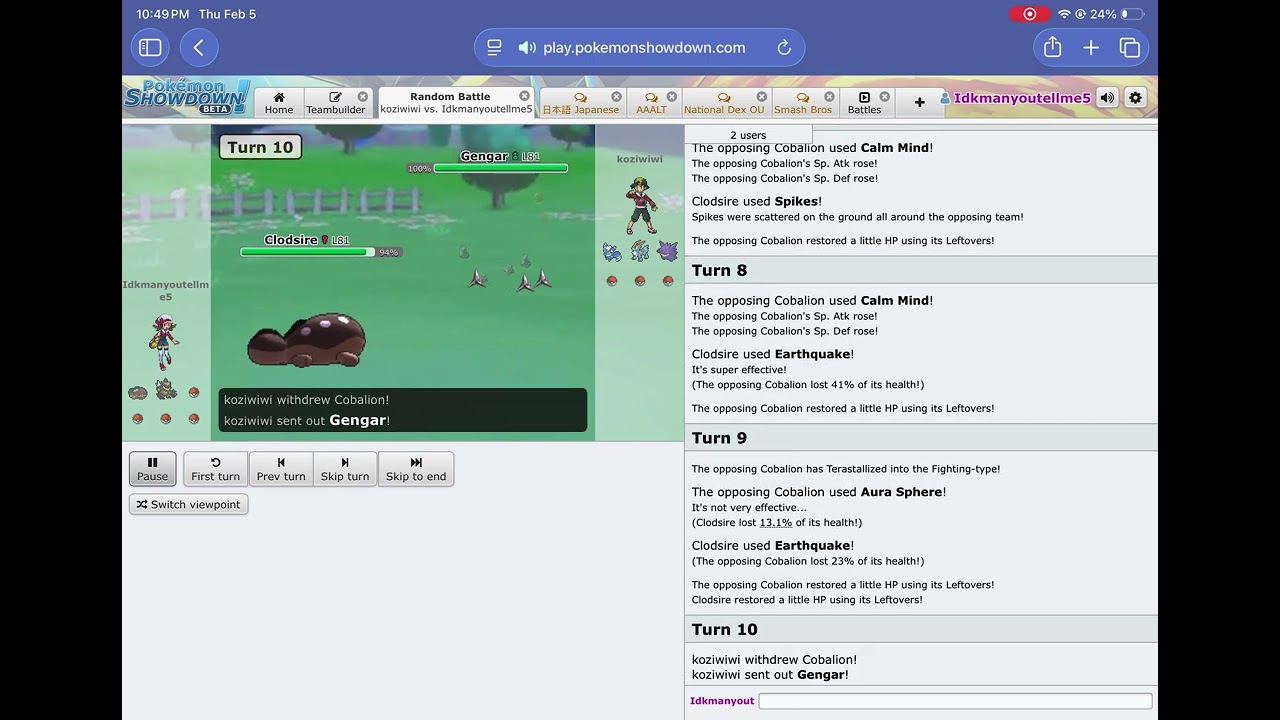1280x720 pixels.
Task: Click the Gengar team icon under koziwiwi
Action: 668,251
